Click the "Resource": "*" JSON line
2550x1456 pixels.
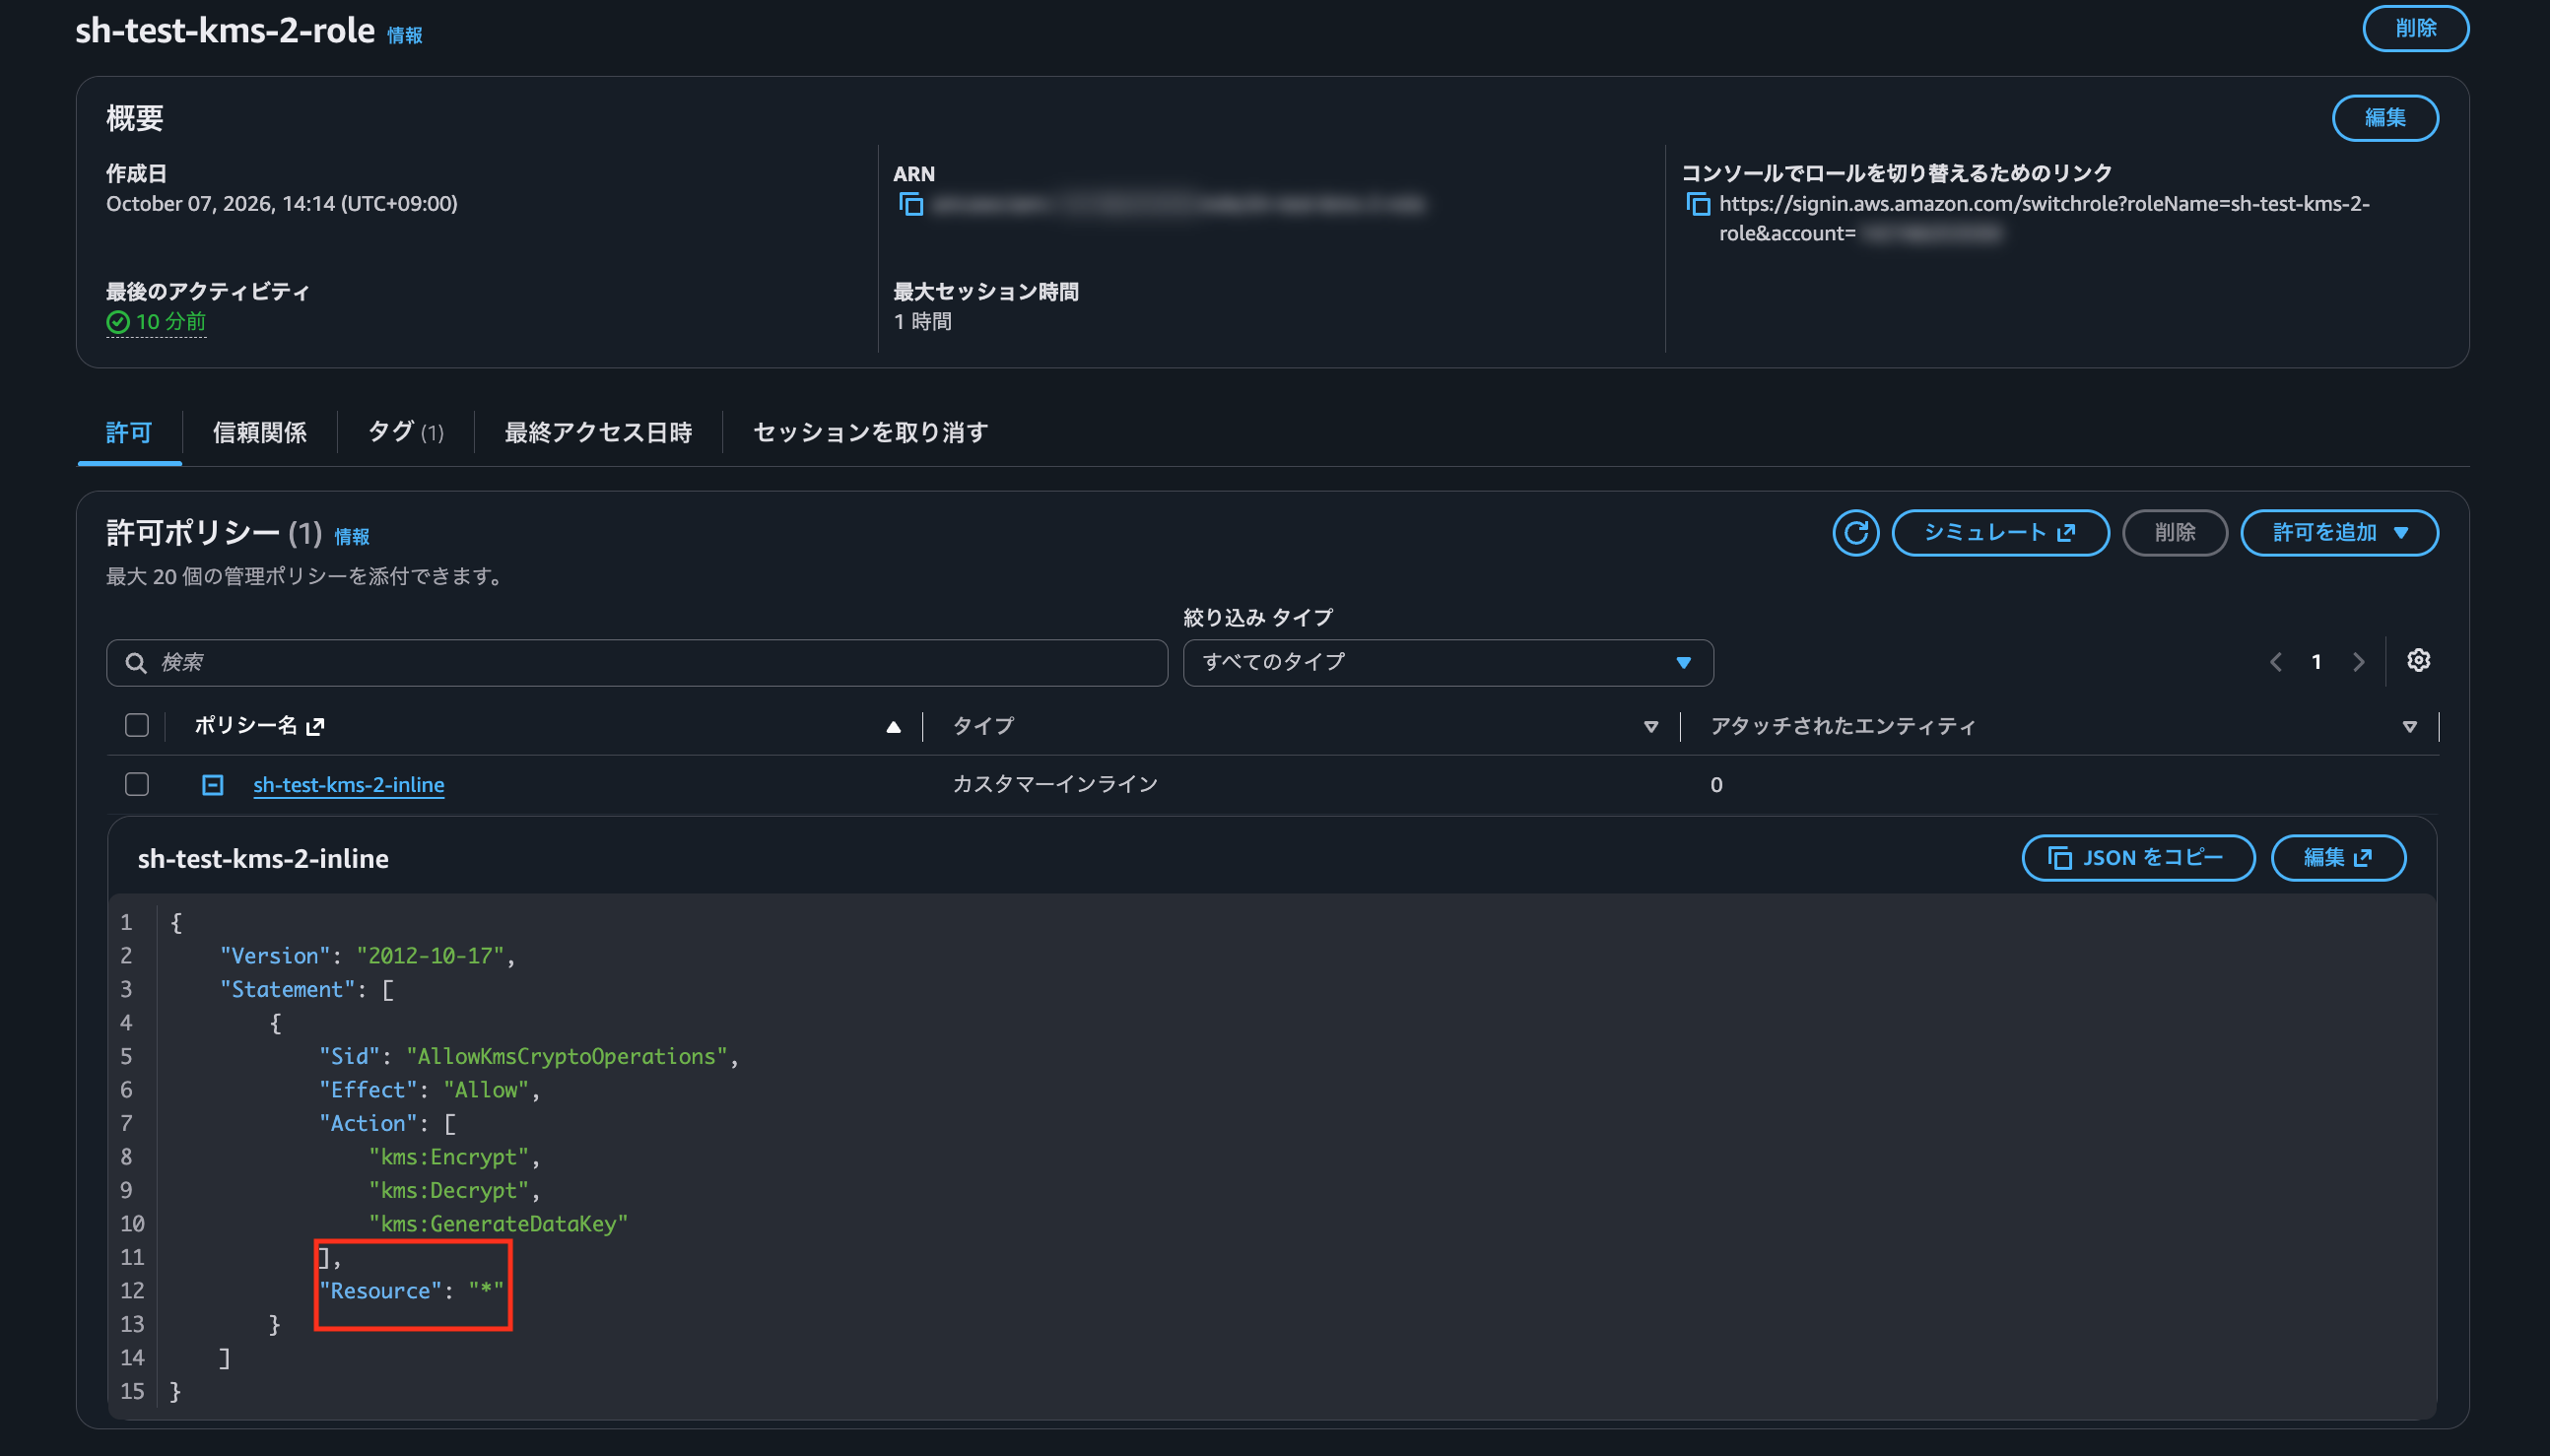click(x=411, y=1291)
